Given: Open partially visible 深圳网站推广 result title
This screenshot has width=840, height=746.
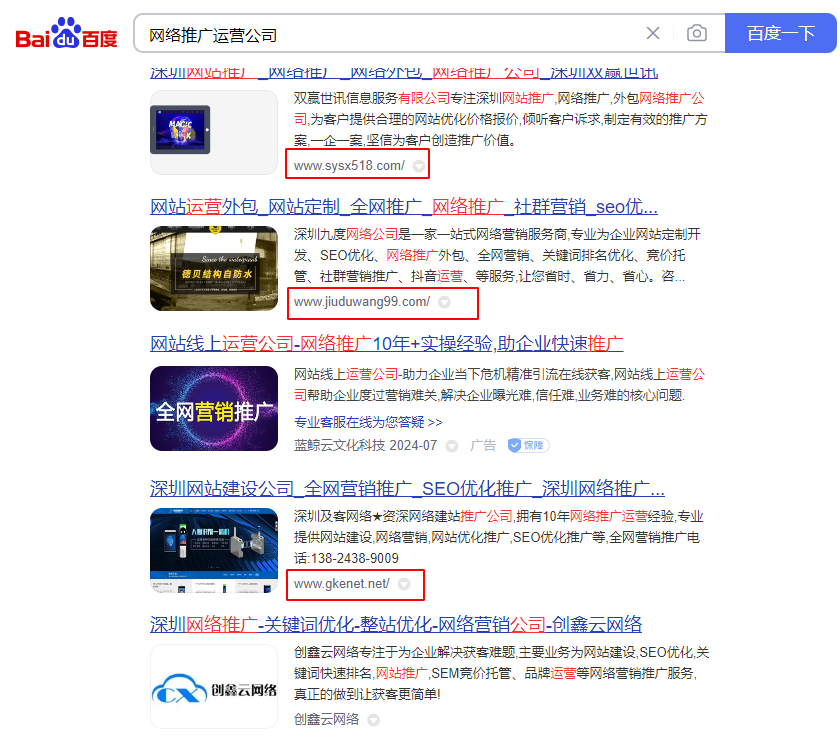Looking at the screenshot, I should [x=404, y=72].
